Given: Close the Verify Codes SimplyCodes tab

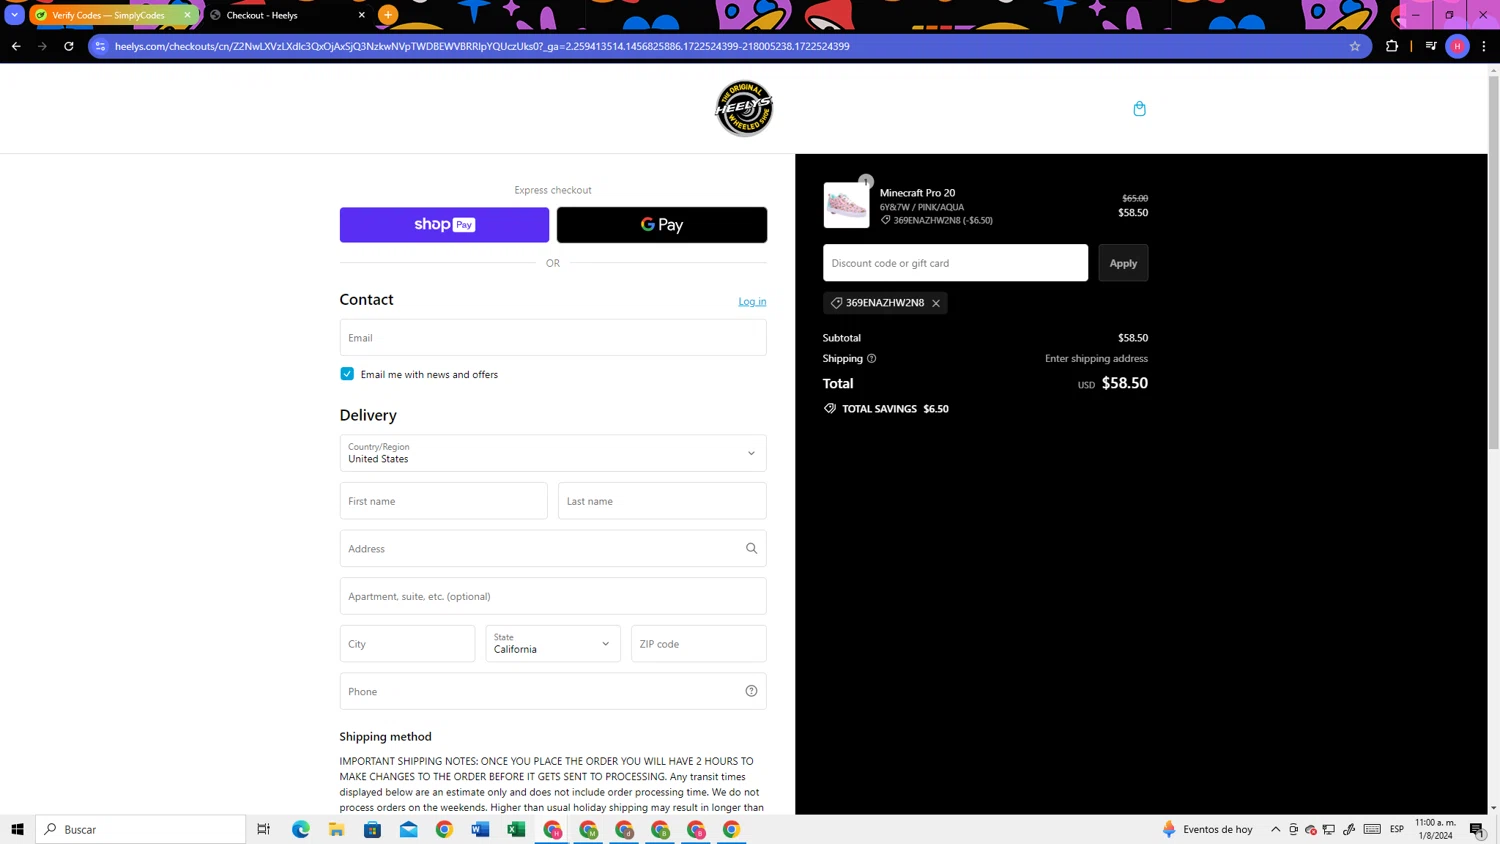Looking at the screenshot, I should (x=187, y=15).
